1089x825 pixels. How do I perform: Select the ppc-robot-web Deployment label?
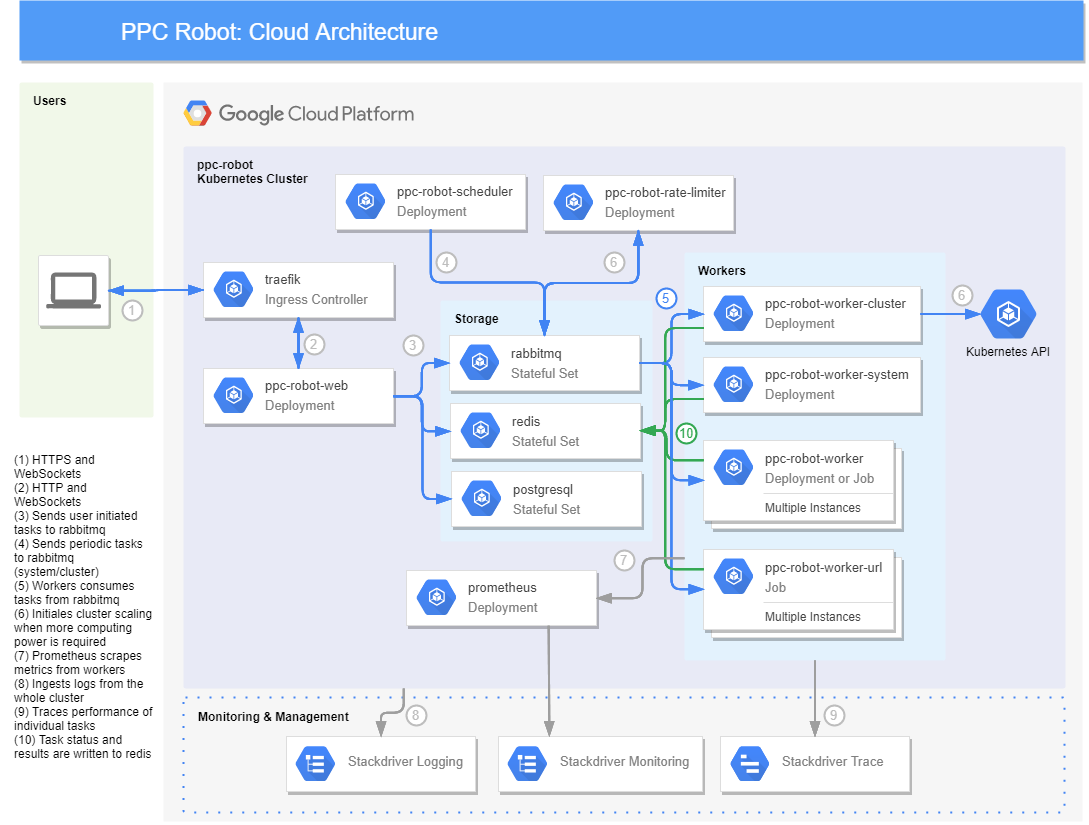tap(306, 396)
